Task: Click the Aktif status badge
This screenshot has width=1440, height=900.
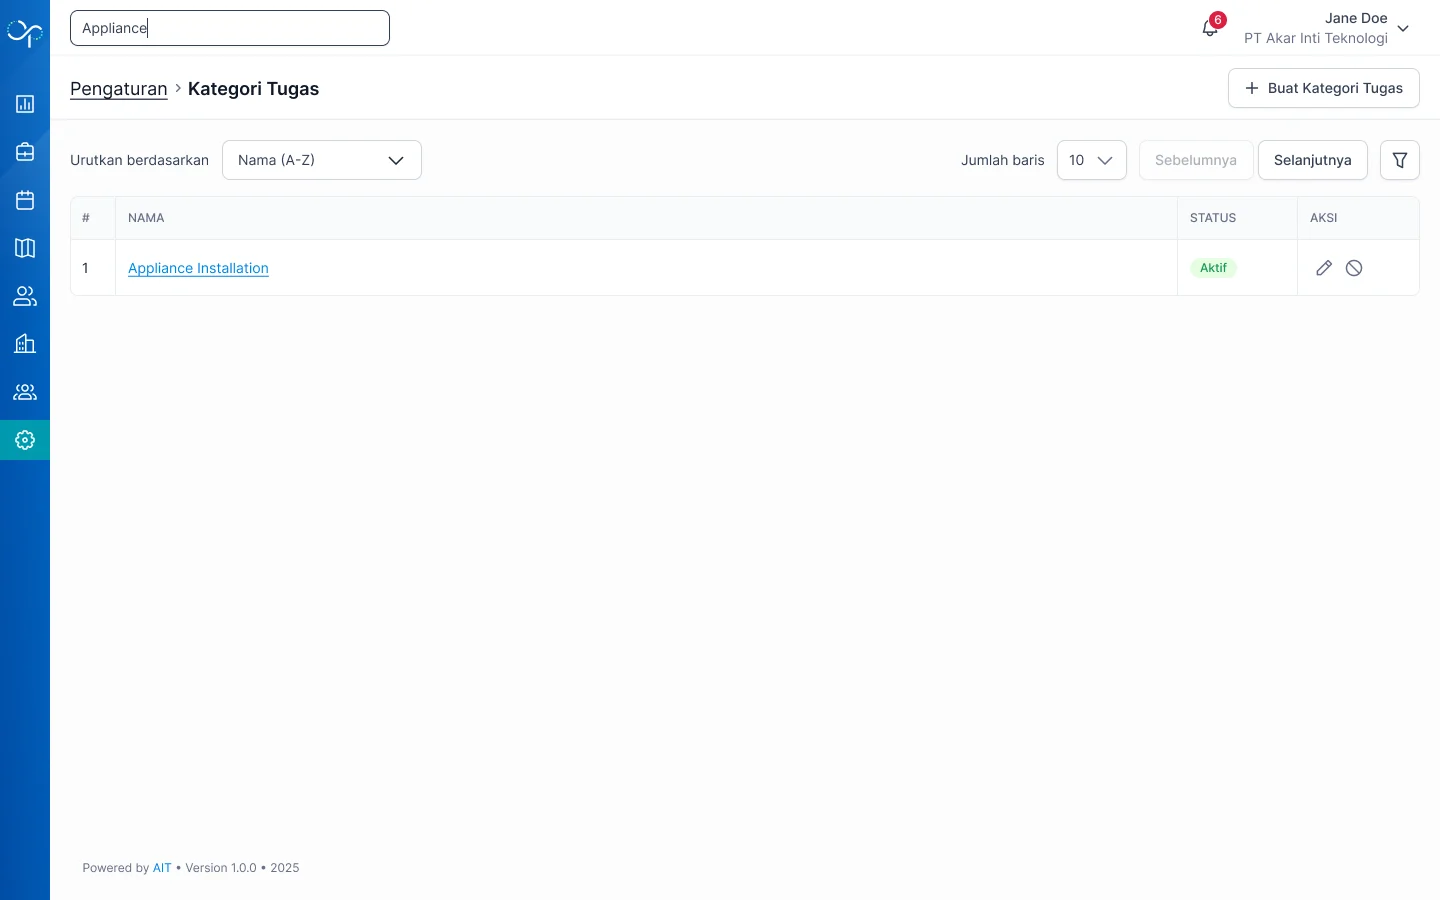Action: pos(1214,268)
